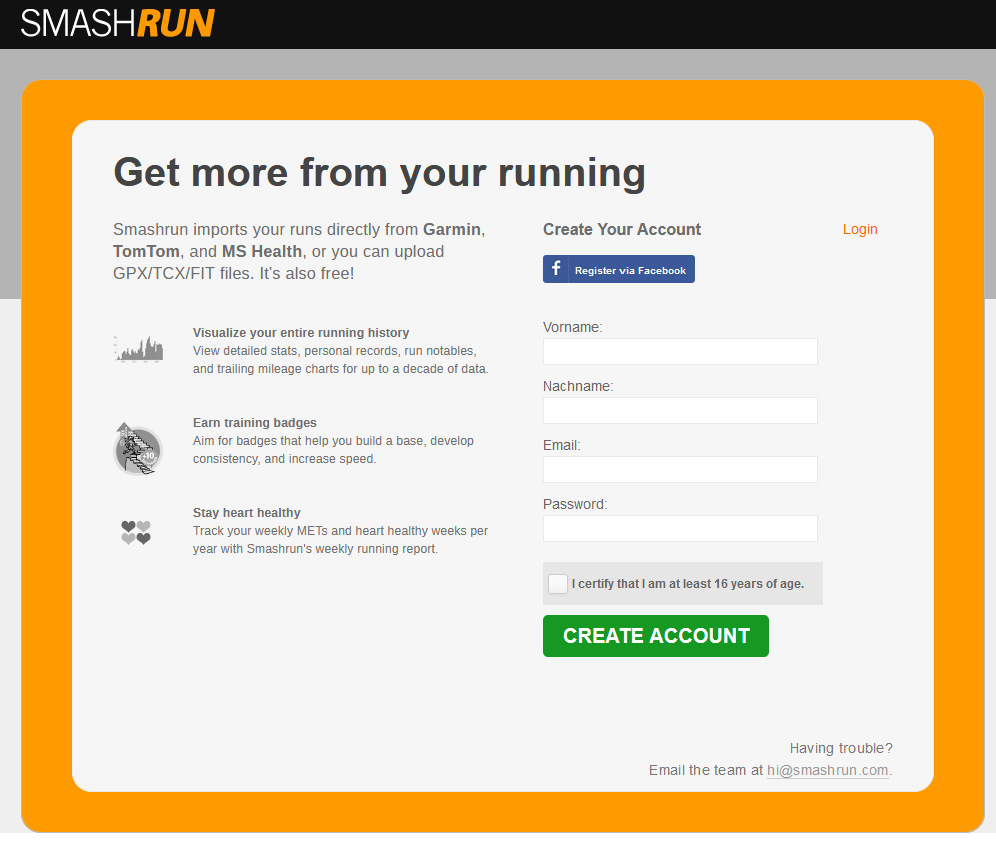
Task: Select the Nachname text box
Action: coord(680,411)
